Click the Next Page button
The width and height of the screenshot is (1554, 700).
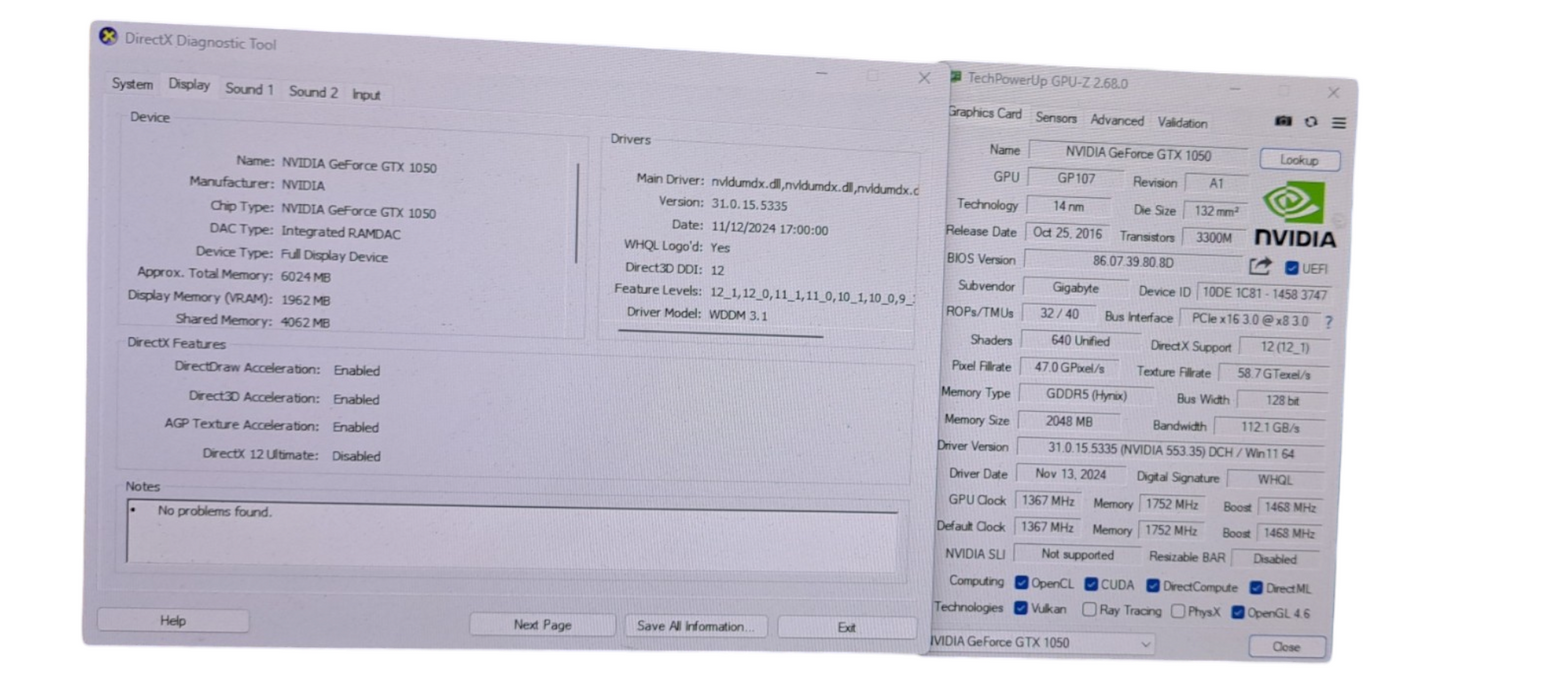pyautogui.click(x=542, y=625)
